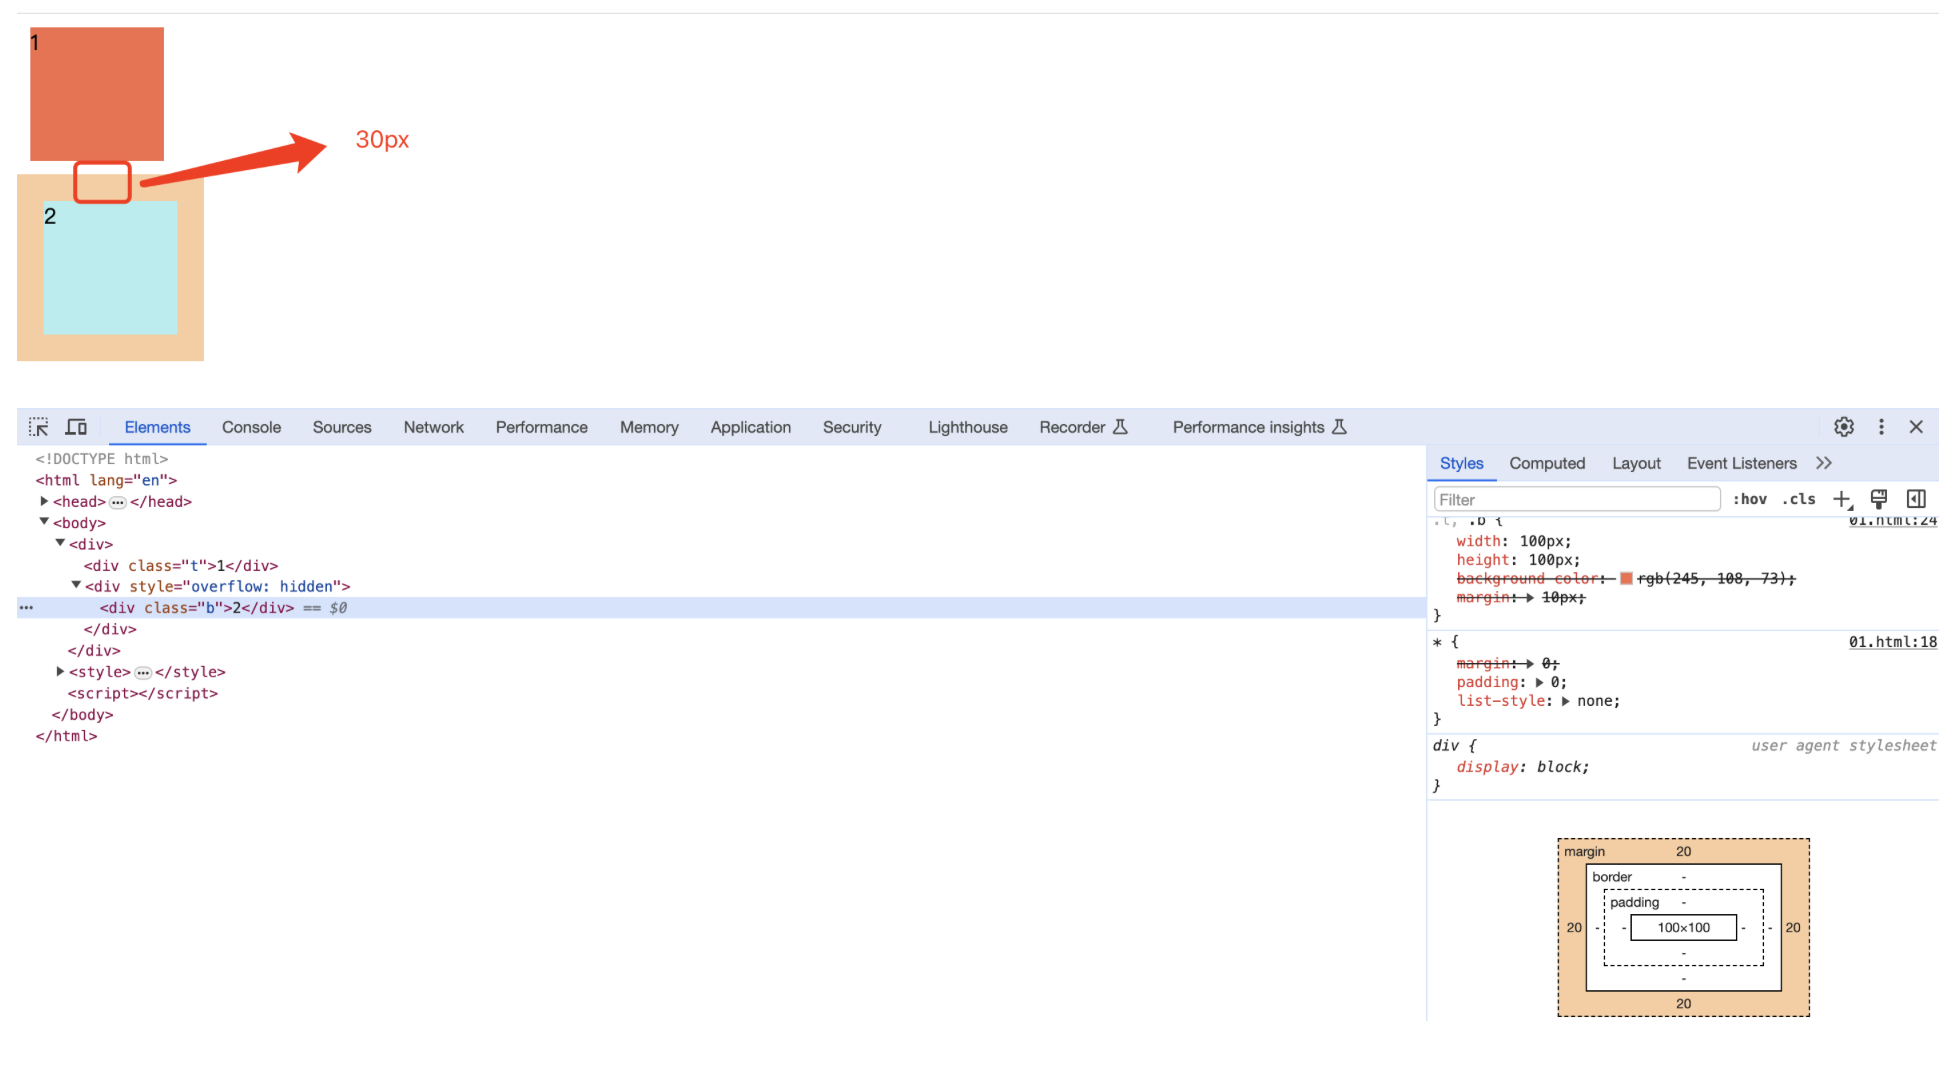This screenshot has height=1072, width=1954.
Task: Click the 100×100 content box in box model
Action: [x=1684, y=928]
